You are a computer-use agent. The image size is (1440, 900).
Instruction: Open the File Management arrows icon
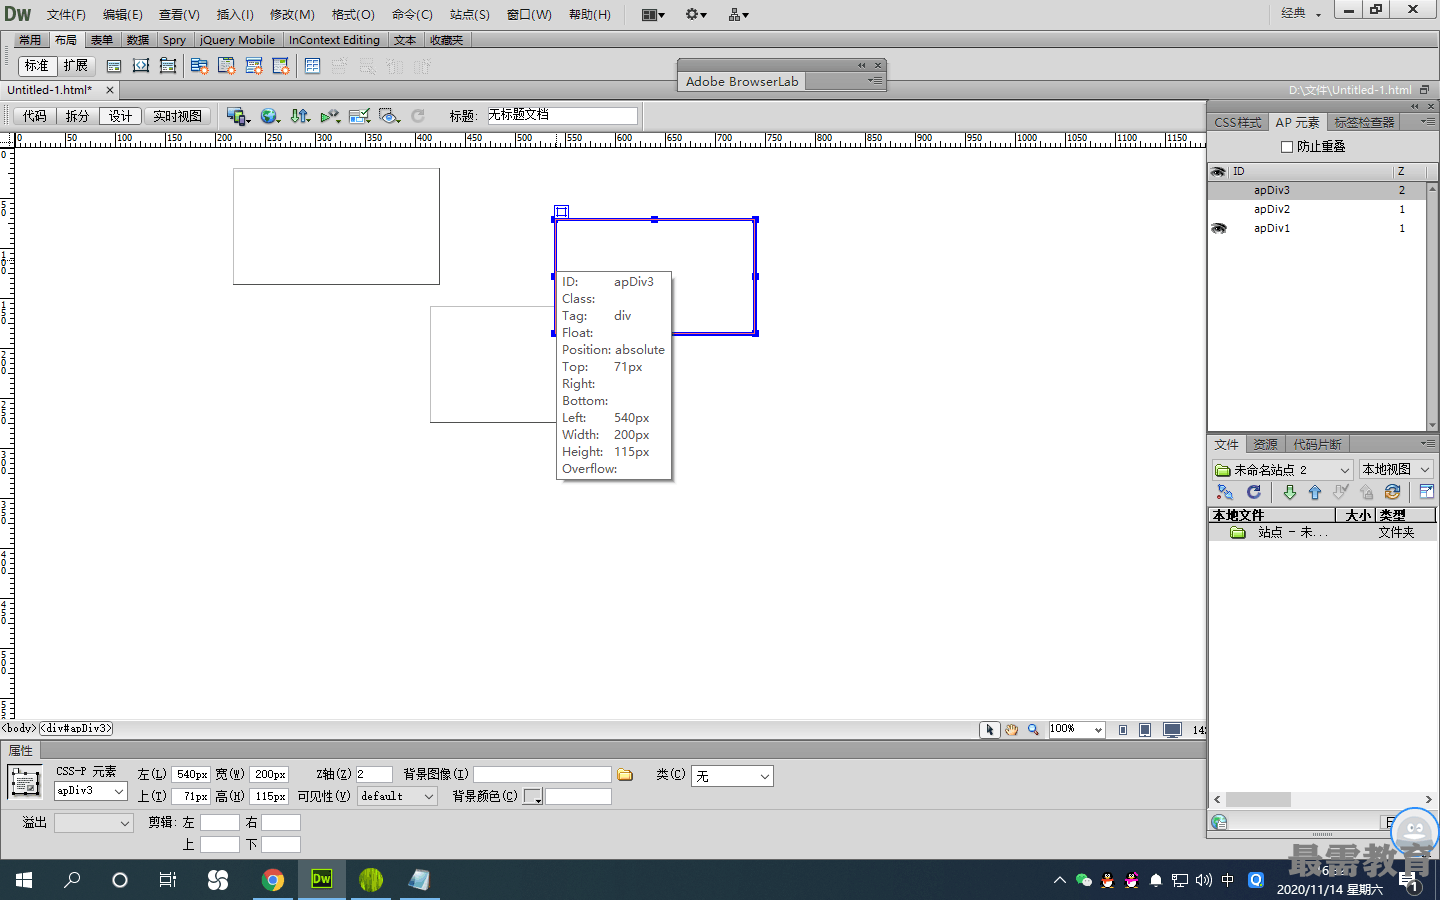pyautogui.click(x=300, y=116)
